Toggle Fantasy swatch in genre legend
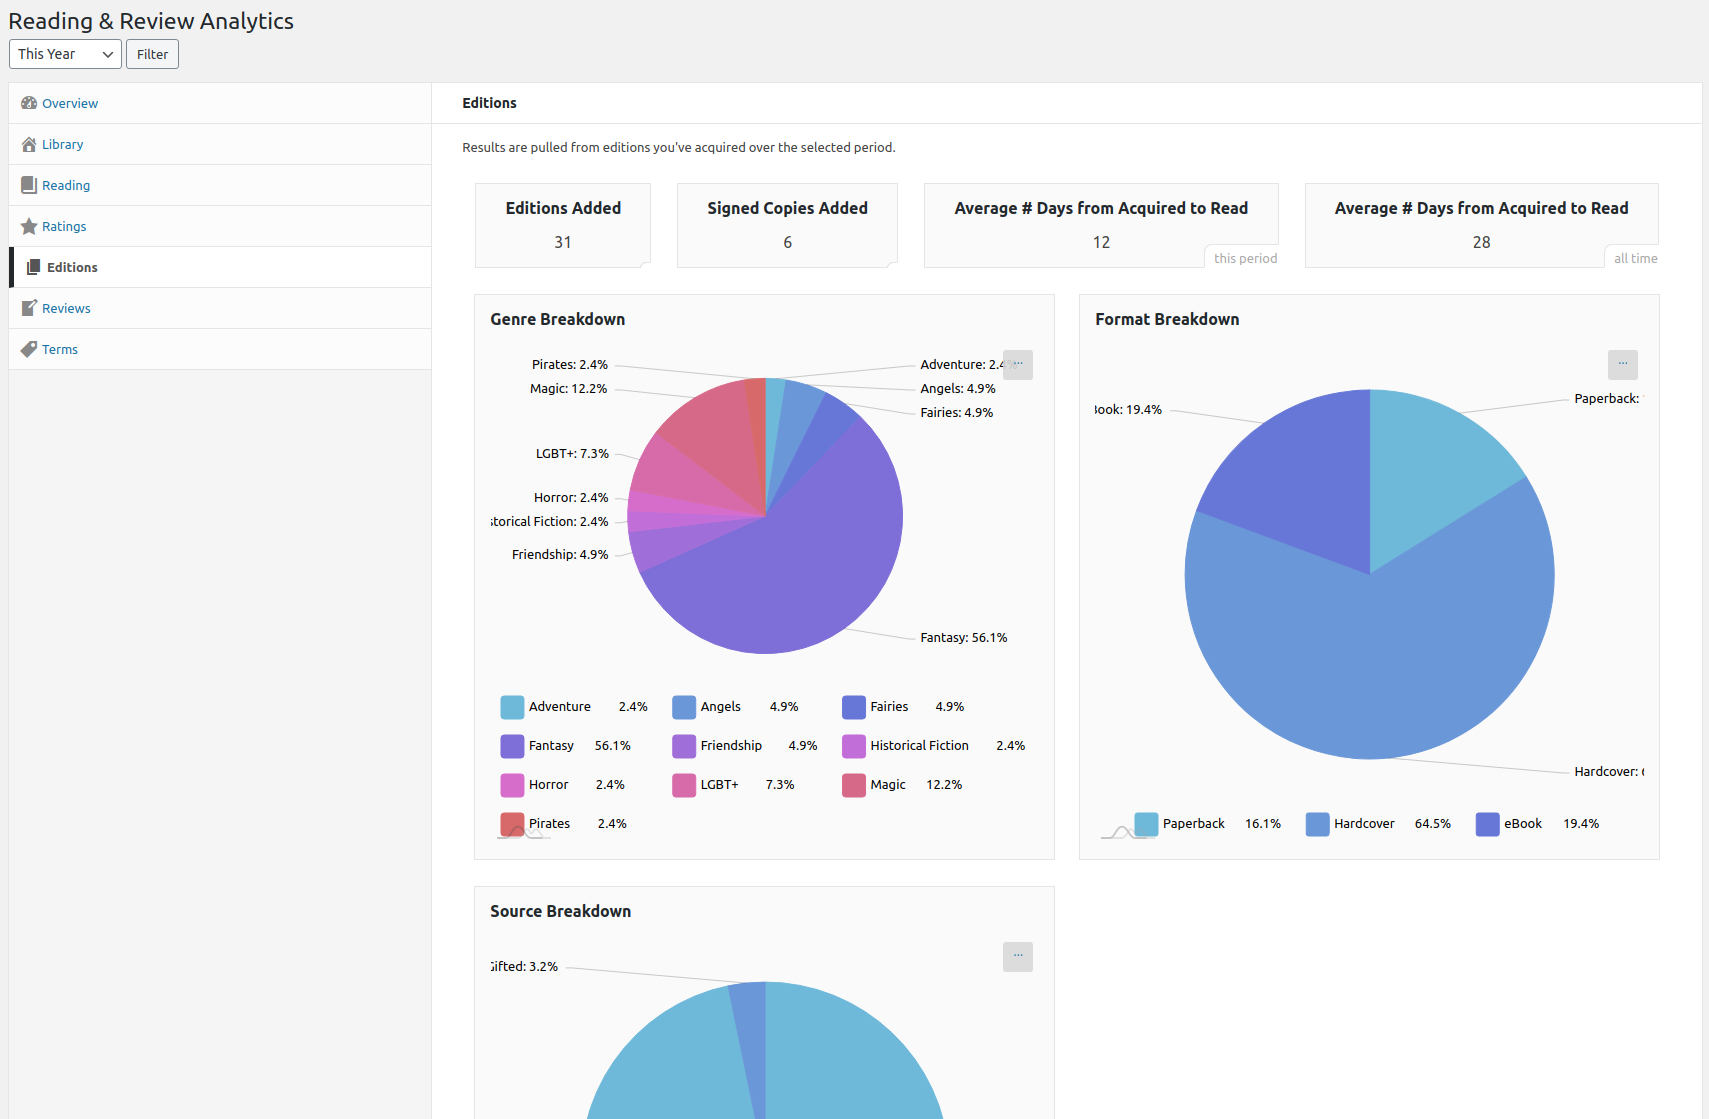The image size is (1709, 1119). (512, 746)
